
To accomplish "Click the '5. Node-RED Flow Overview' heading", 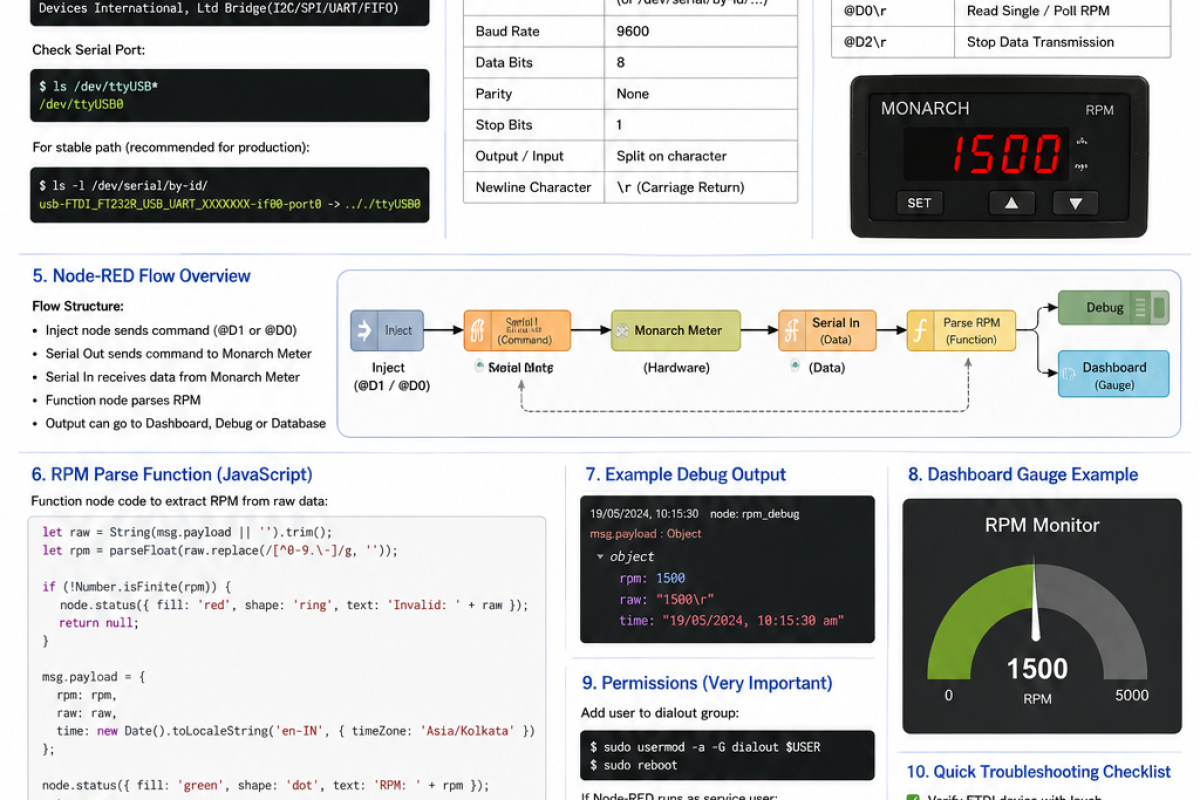I will point(141,276).
